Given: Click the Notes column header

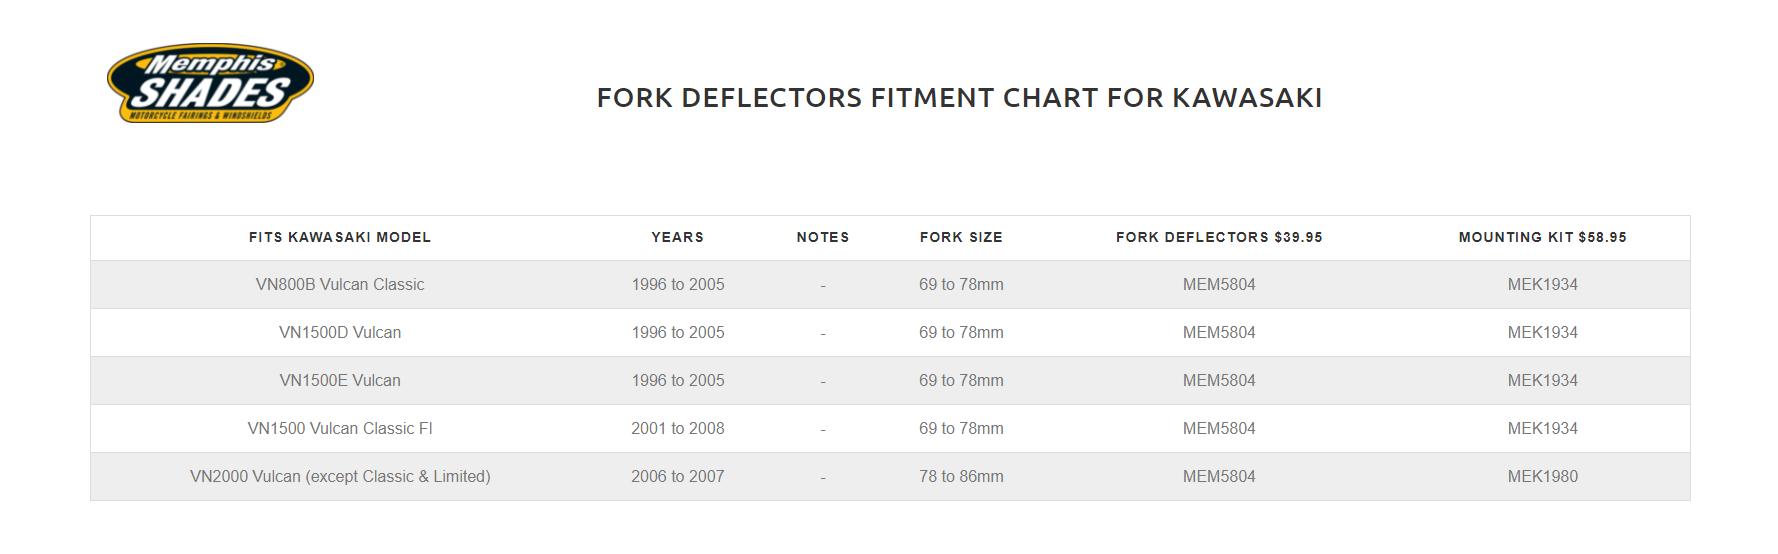Looking at the screenshot, I should [822, 238].
